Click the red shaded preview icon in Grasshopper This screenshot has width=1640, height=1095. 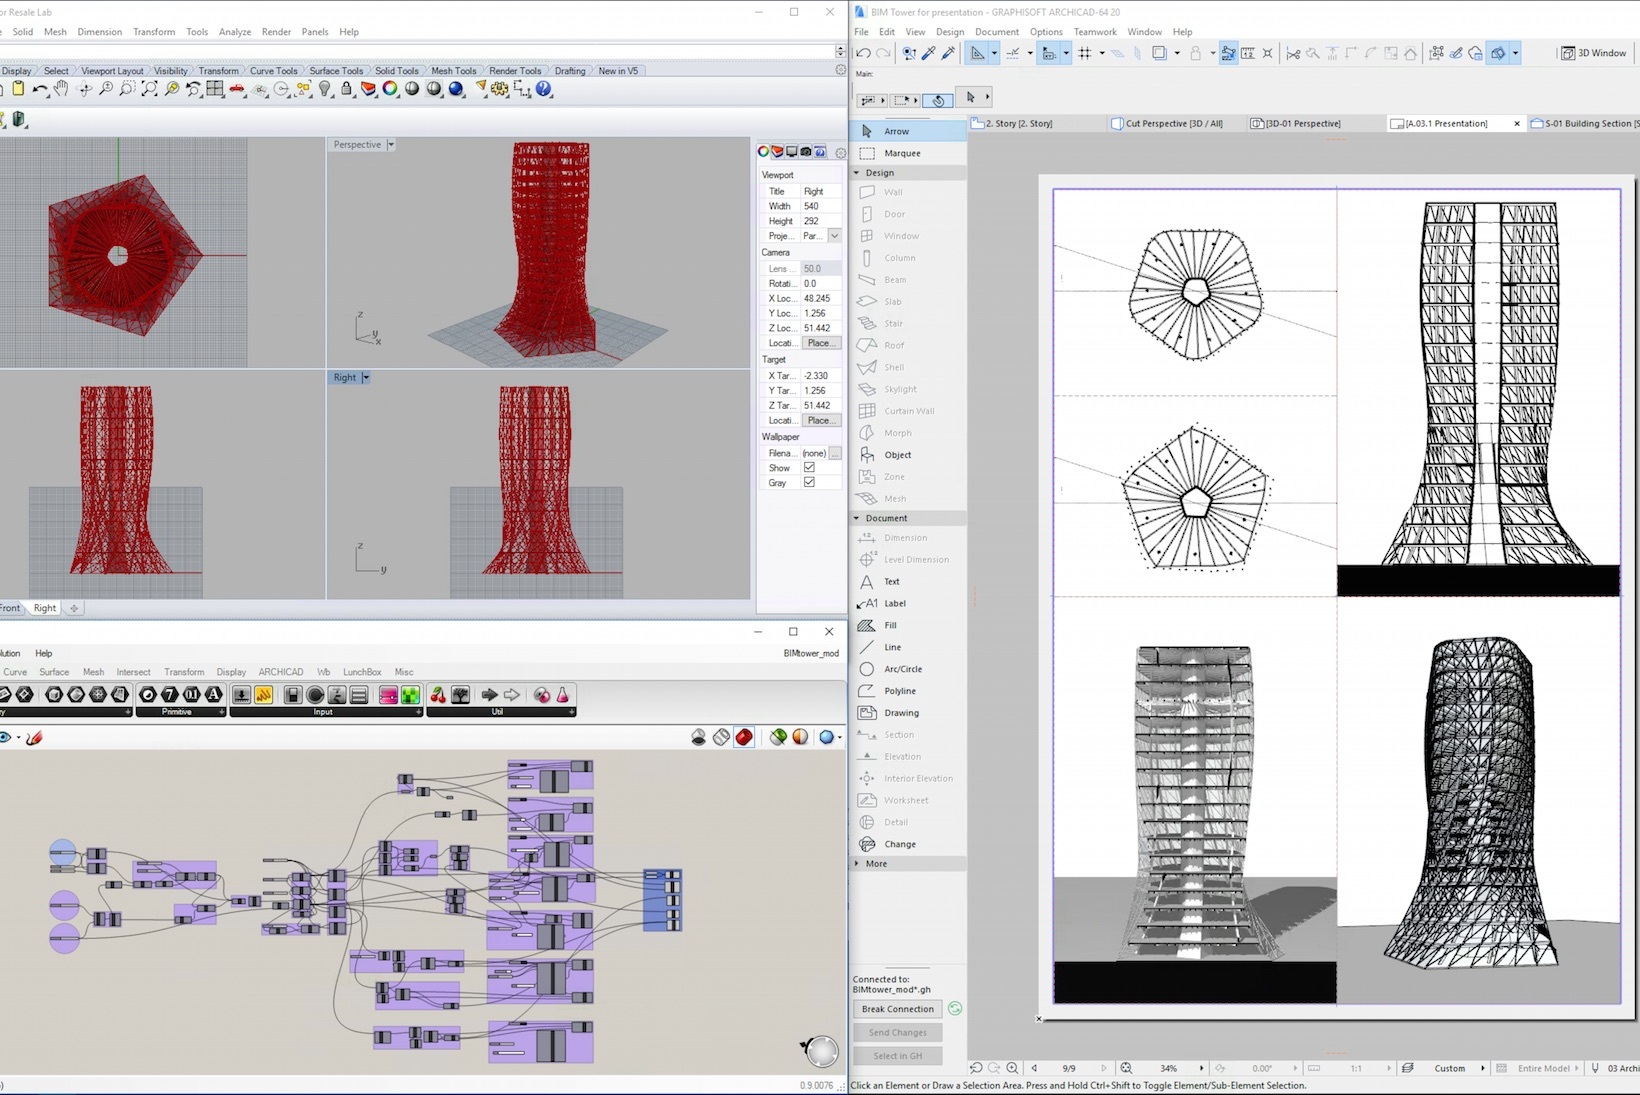(744, 737)
